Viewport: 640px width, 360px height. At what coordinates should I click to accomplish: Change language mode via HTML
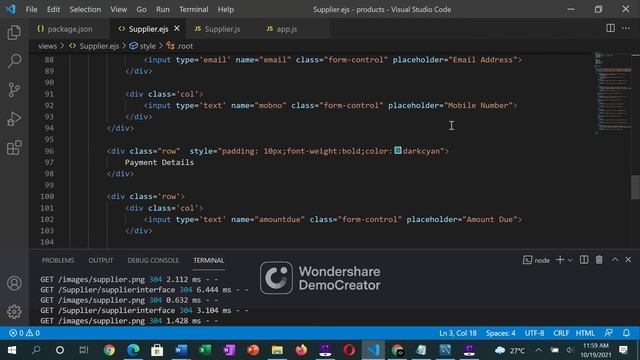pyautogui.click(x=585, y=333)
